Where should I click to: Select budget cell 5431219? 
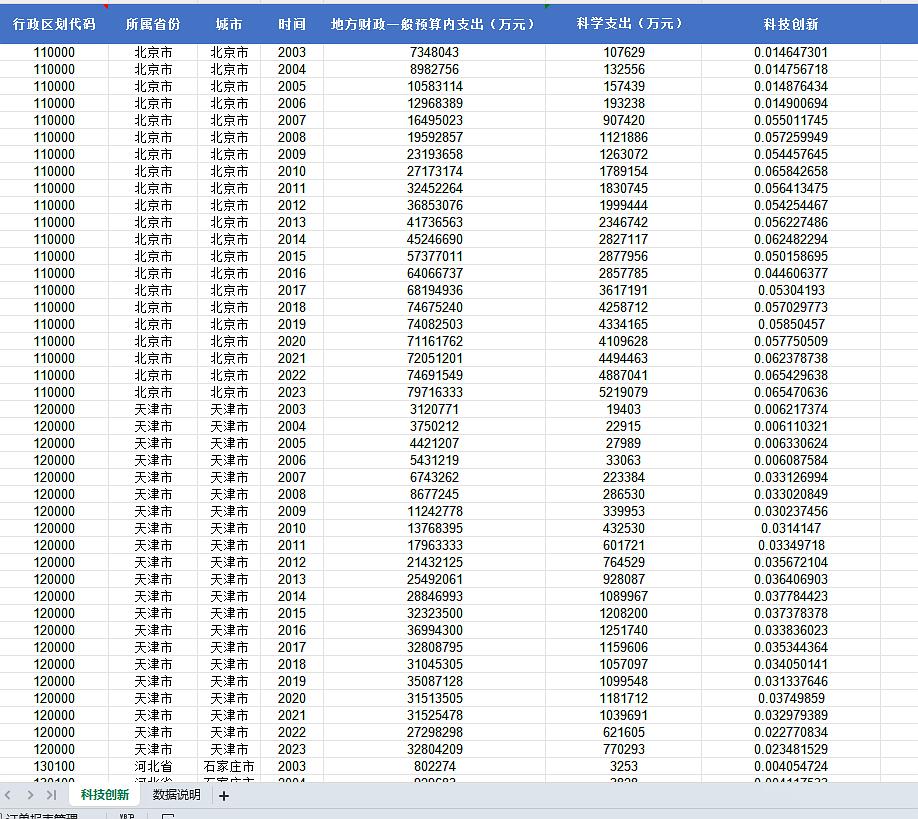434,460
